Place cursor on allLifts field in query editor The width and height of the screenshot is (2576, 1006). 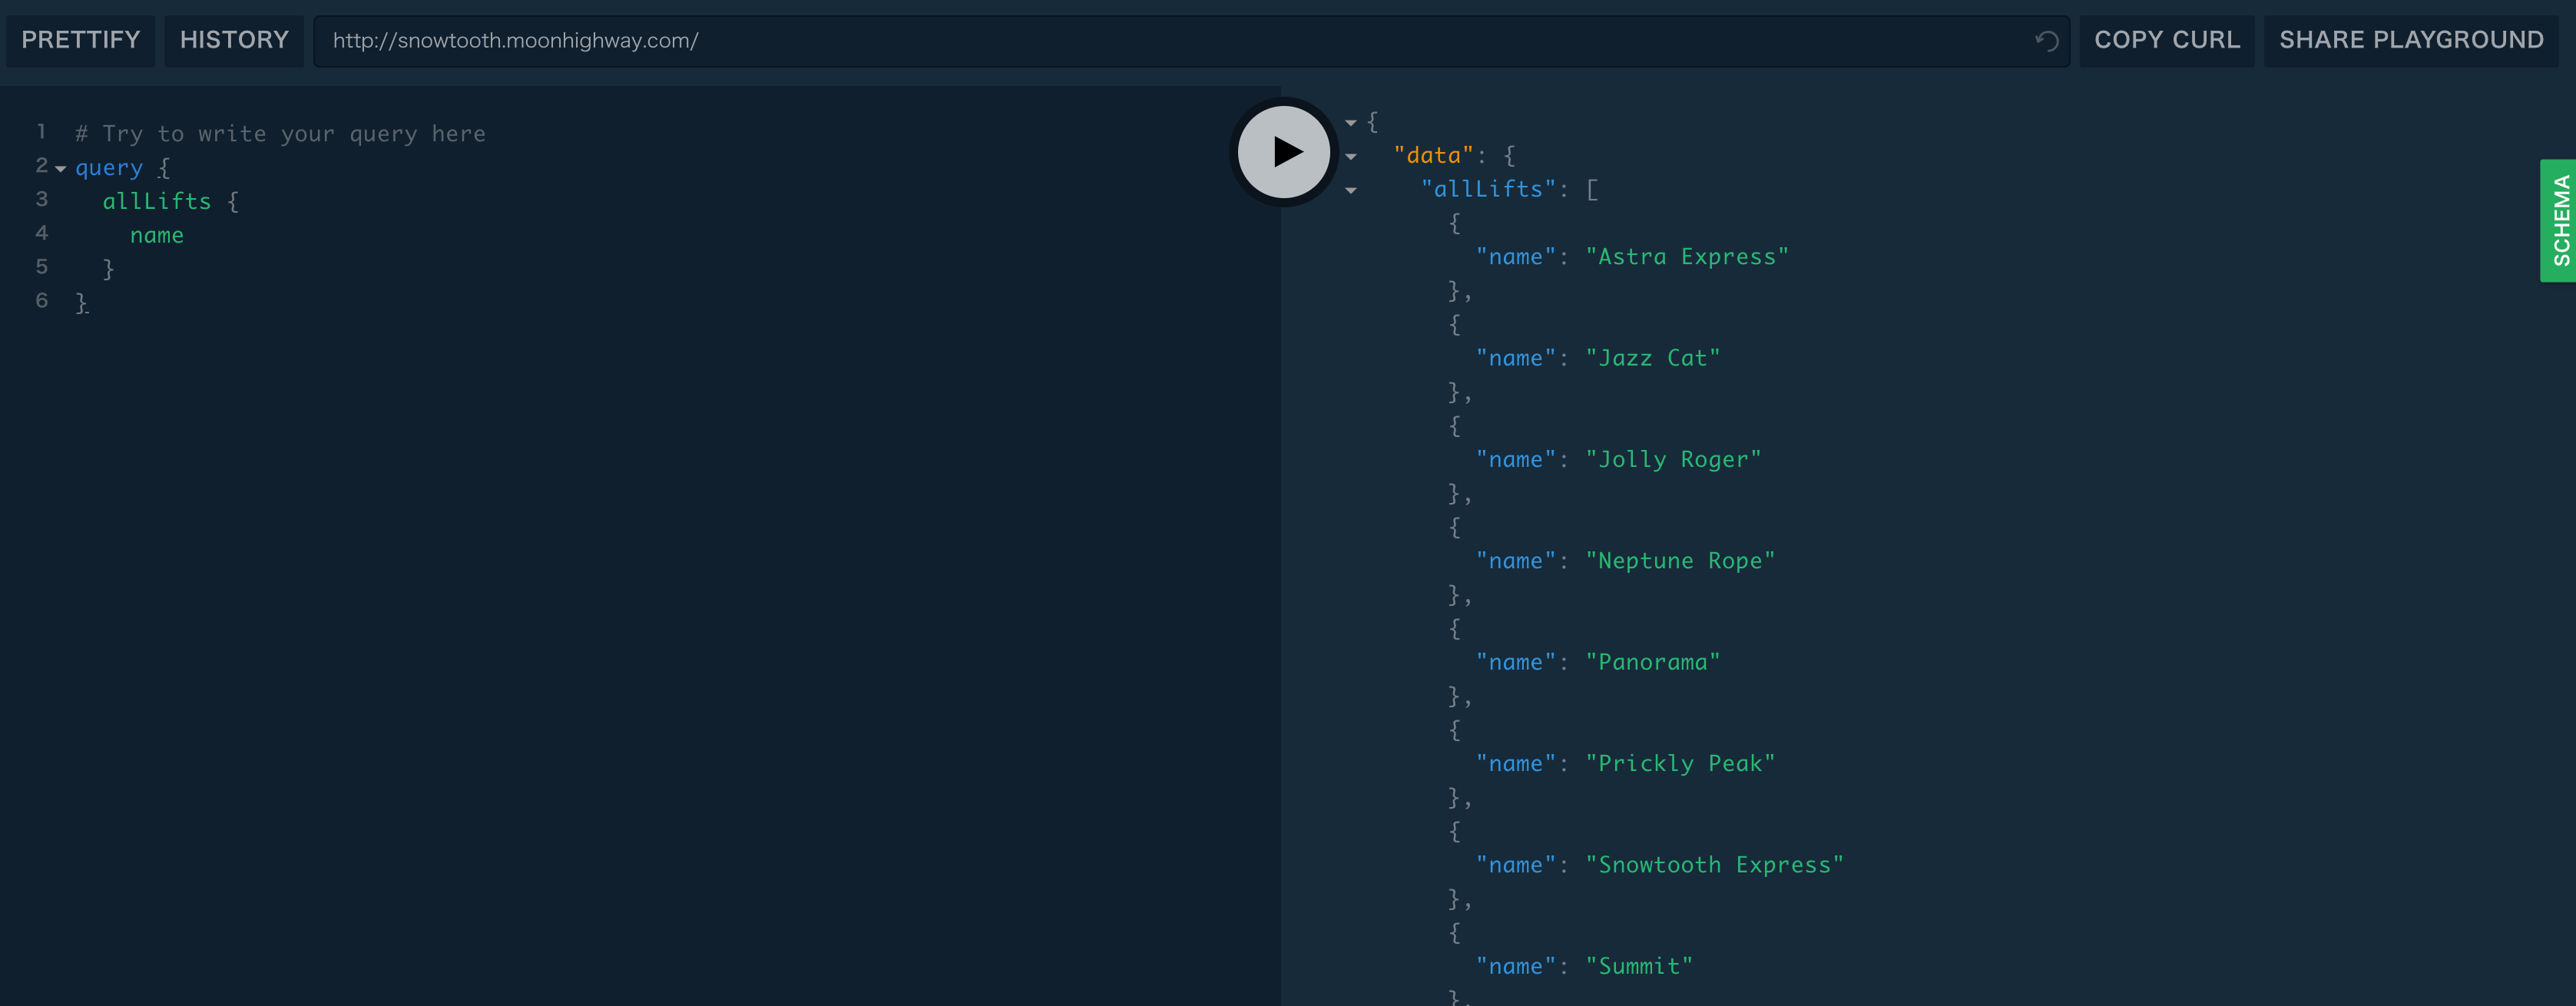(x=157, y=202)
